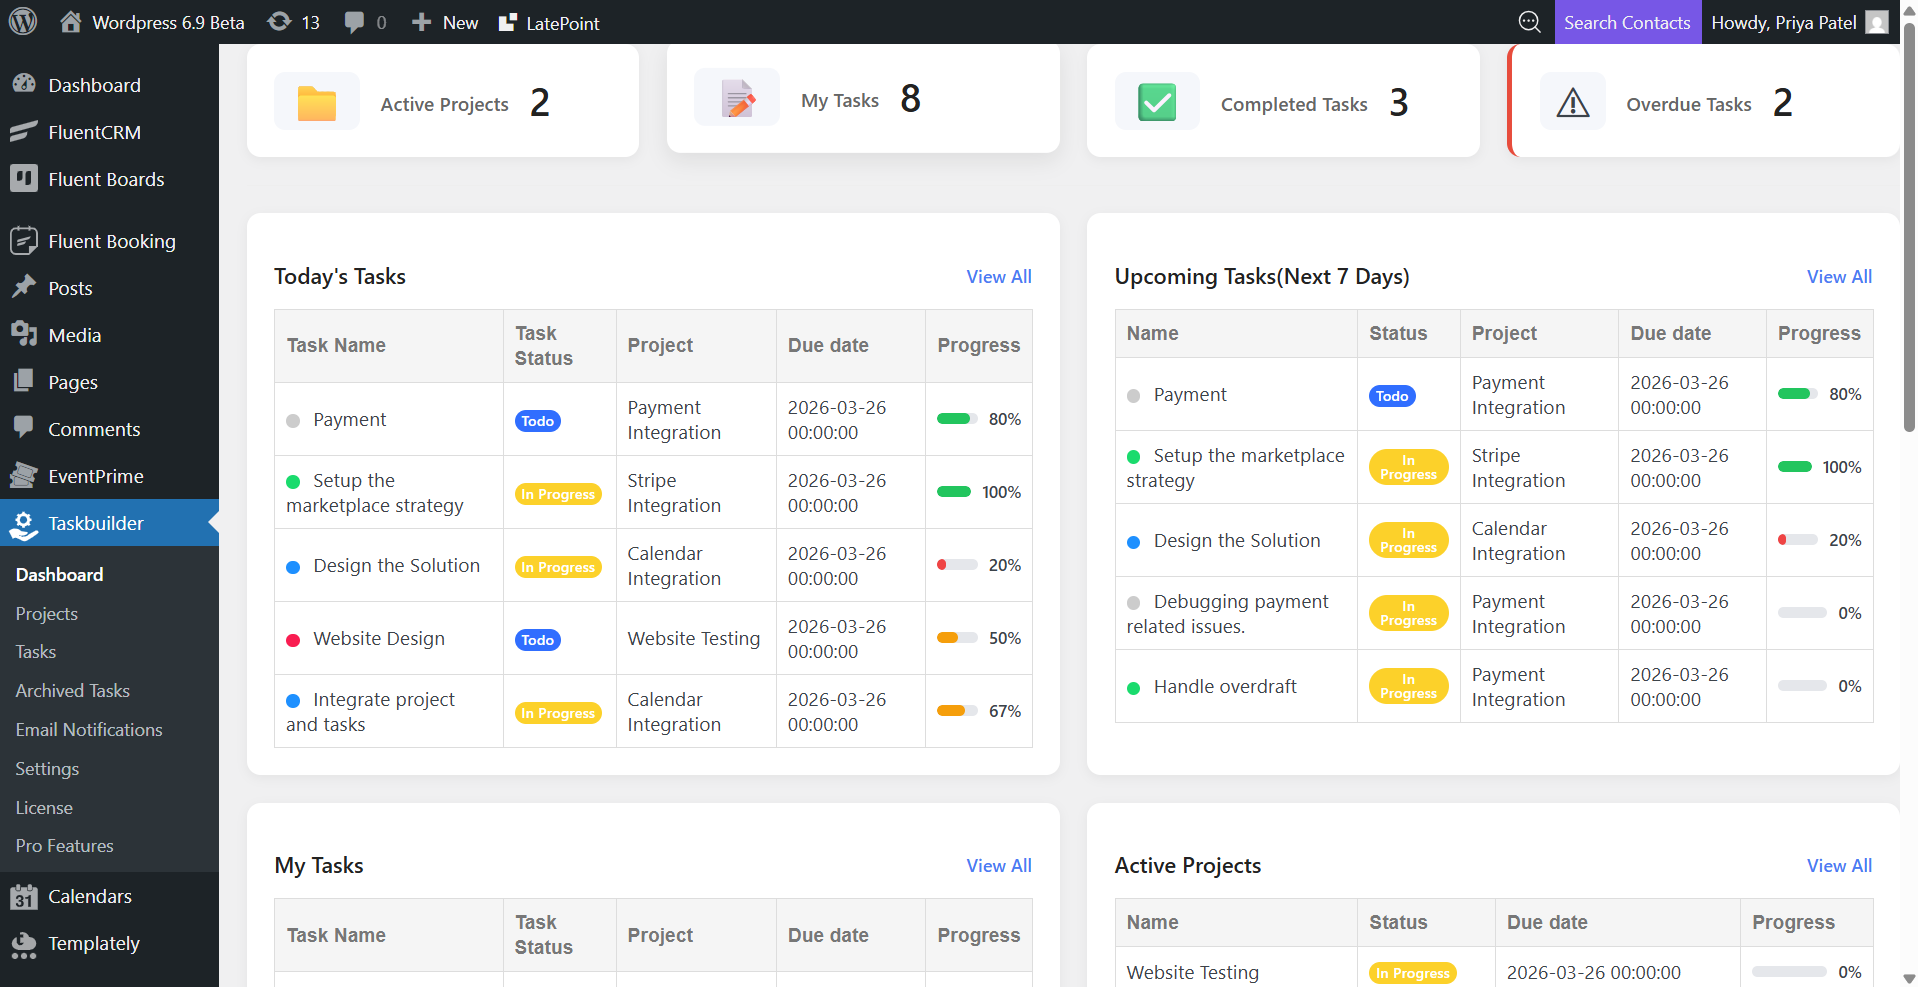Click the updates icon showing 13
The width and height of the screenshot is (1918, 987).
pos(292,21)
